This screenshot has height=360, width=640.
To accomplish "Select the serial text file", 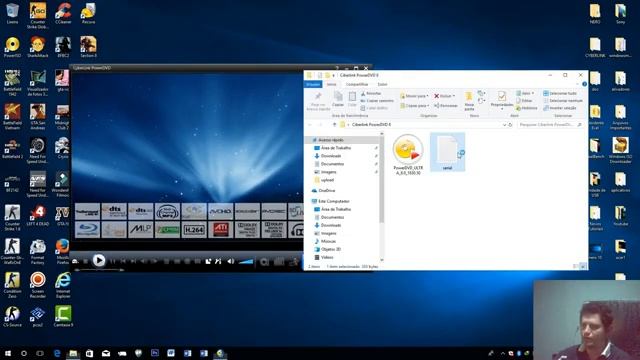I will point(447,152).
